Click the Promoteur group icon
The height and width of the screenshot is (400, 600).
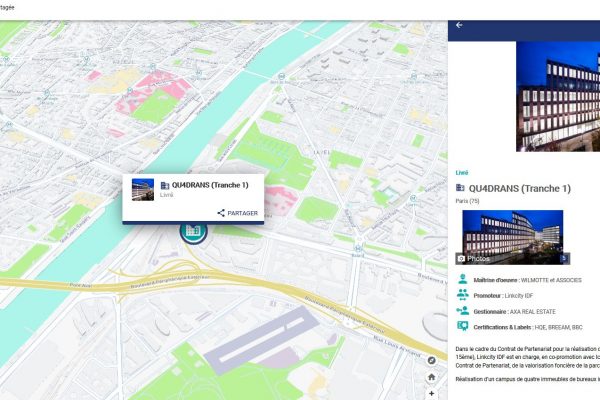462,295
